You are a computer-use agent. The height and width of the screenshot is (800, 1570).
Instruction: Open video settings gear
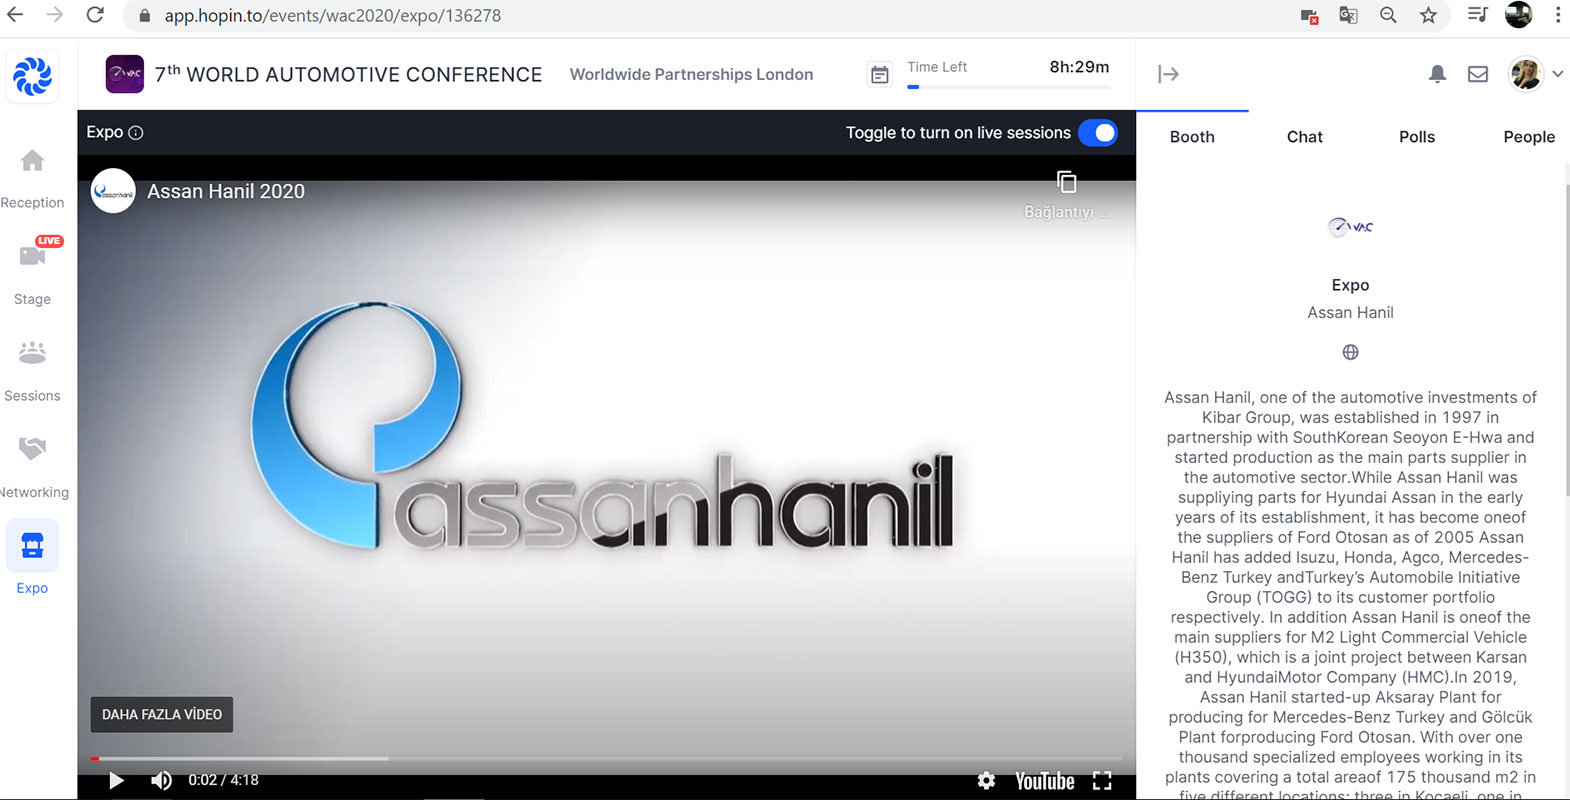coord(986,781)
